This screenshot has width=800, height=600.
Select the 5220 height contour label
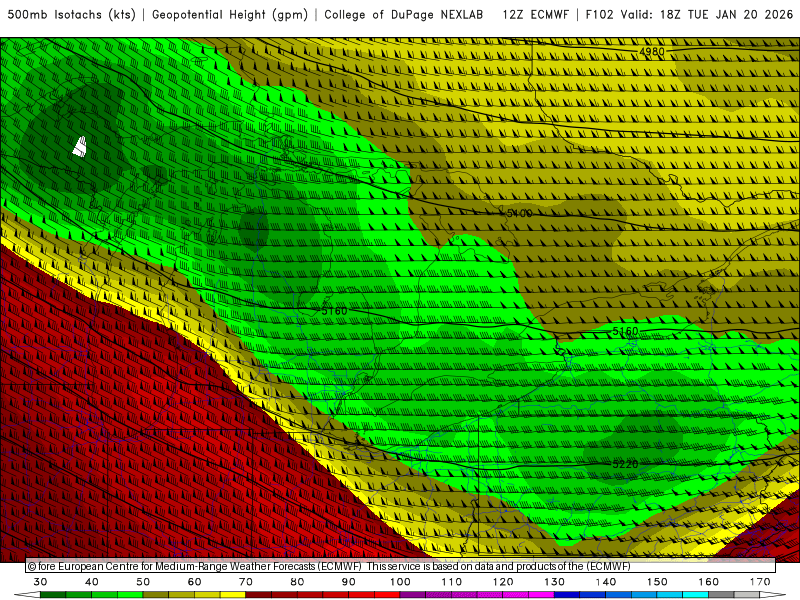pyautogui.click(x=625, y=464)
